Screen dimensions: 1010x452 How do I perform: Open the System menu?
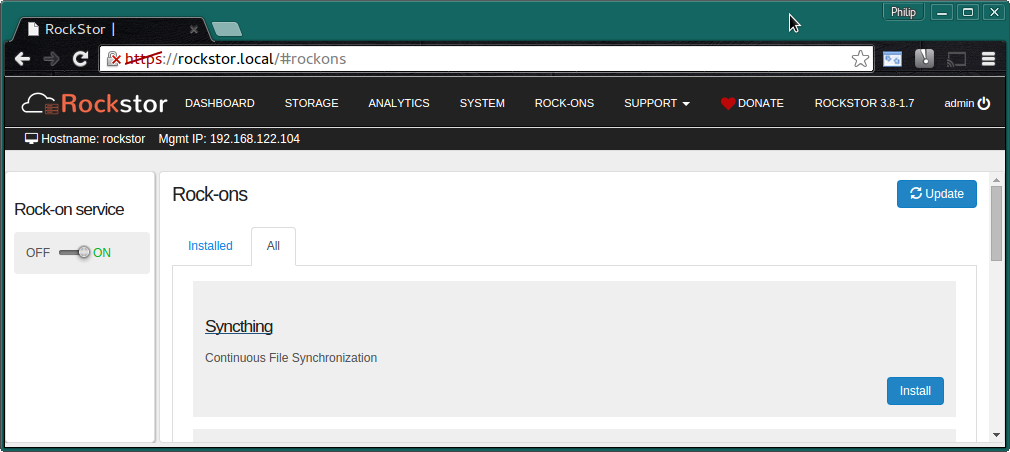point(482,103)
